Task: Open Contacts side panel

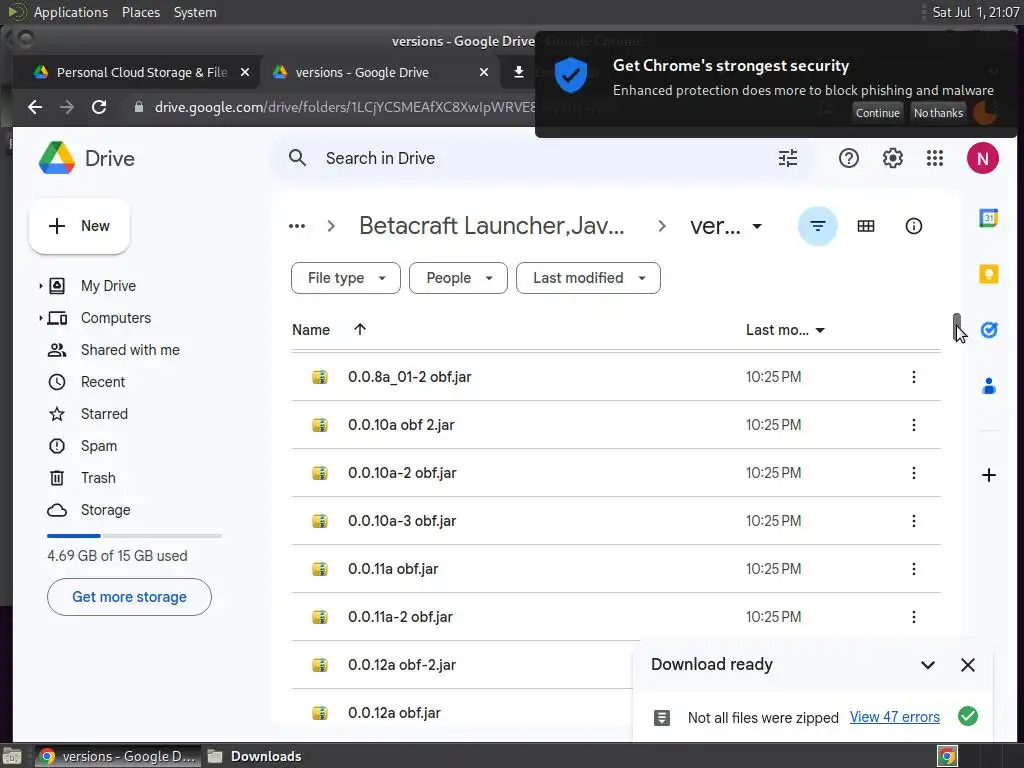Action: point(988,386)
